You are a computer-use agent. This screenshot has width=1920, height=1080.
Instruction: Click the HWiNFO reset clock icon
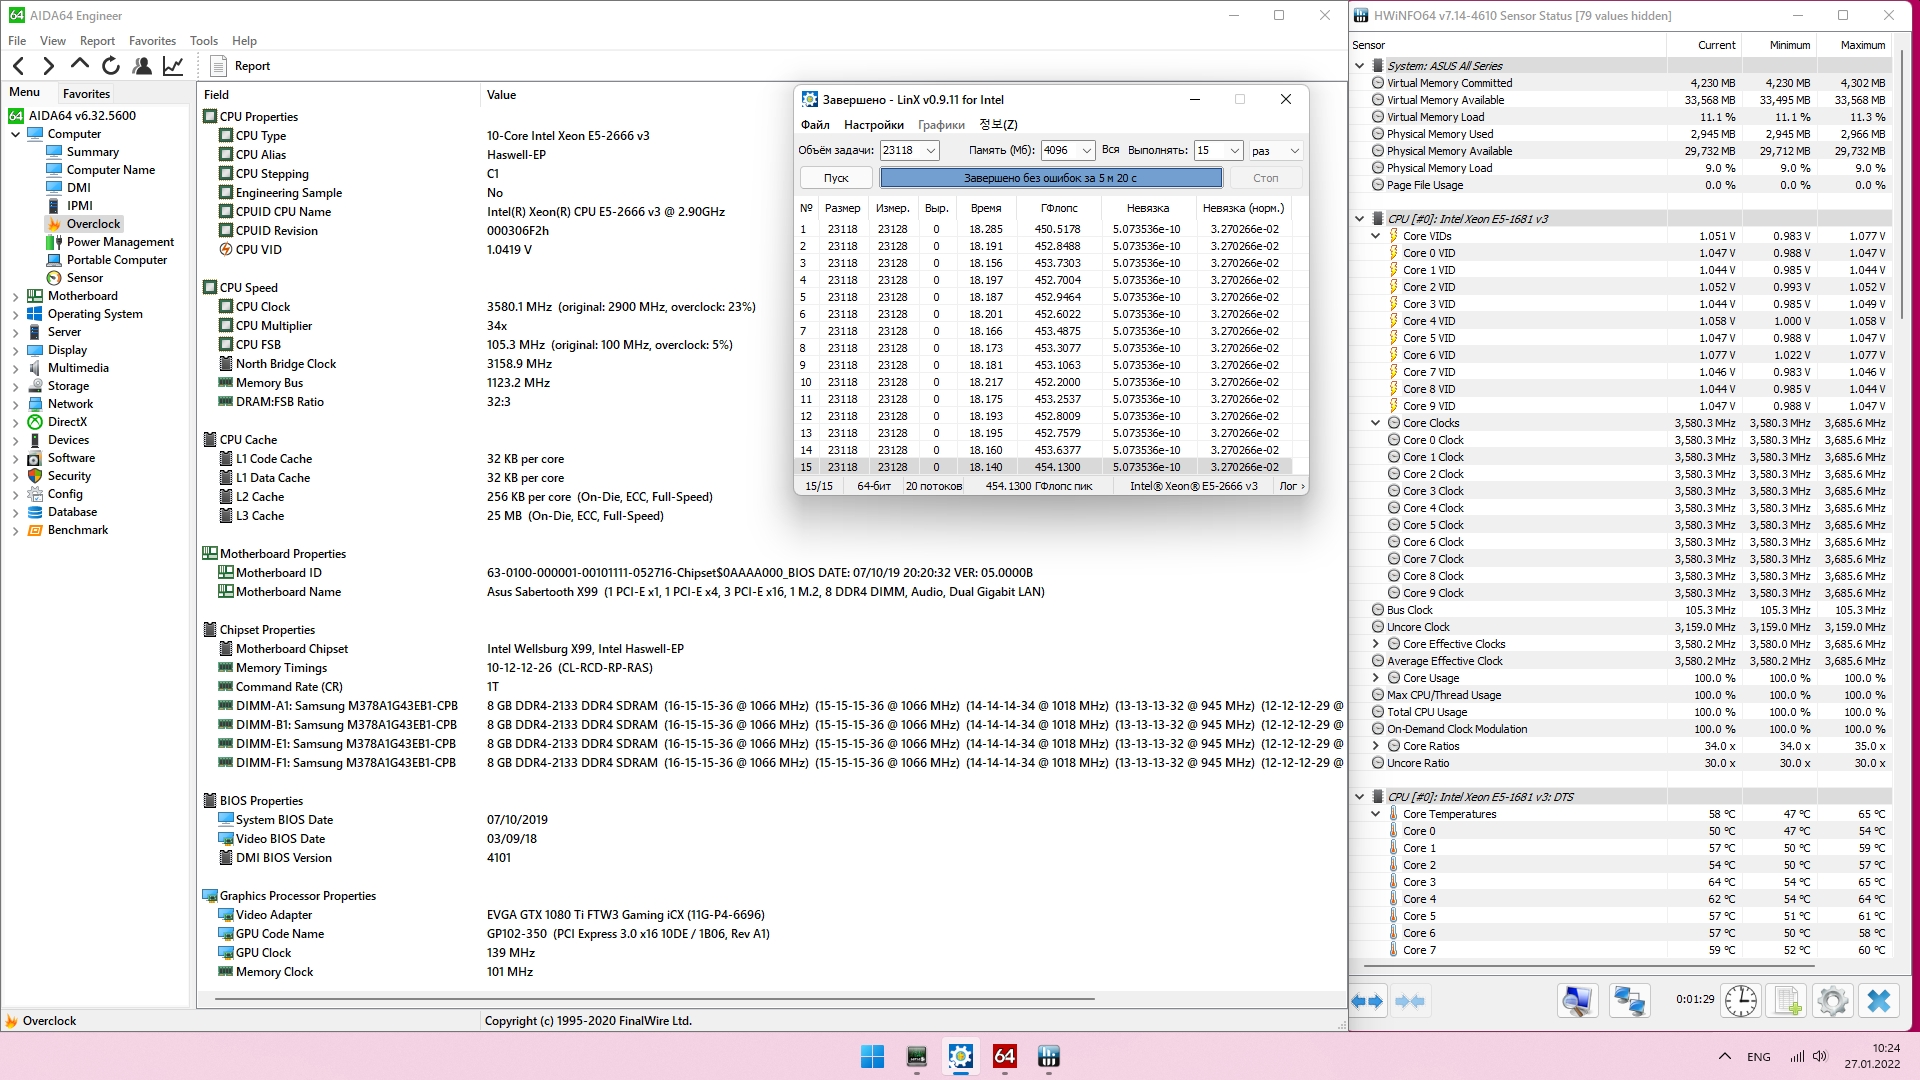(x=1740, y=1001)
